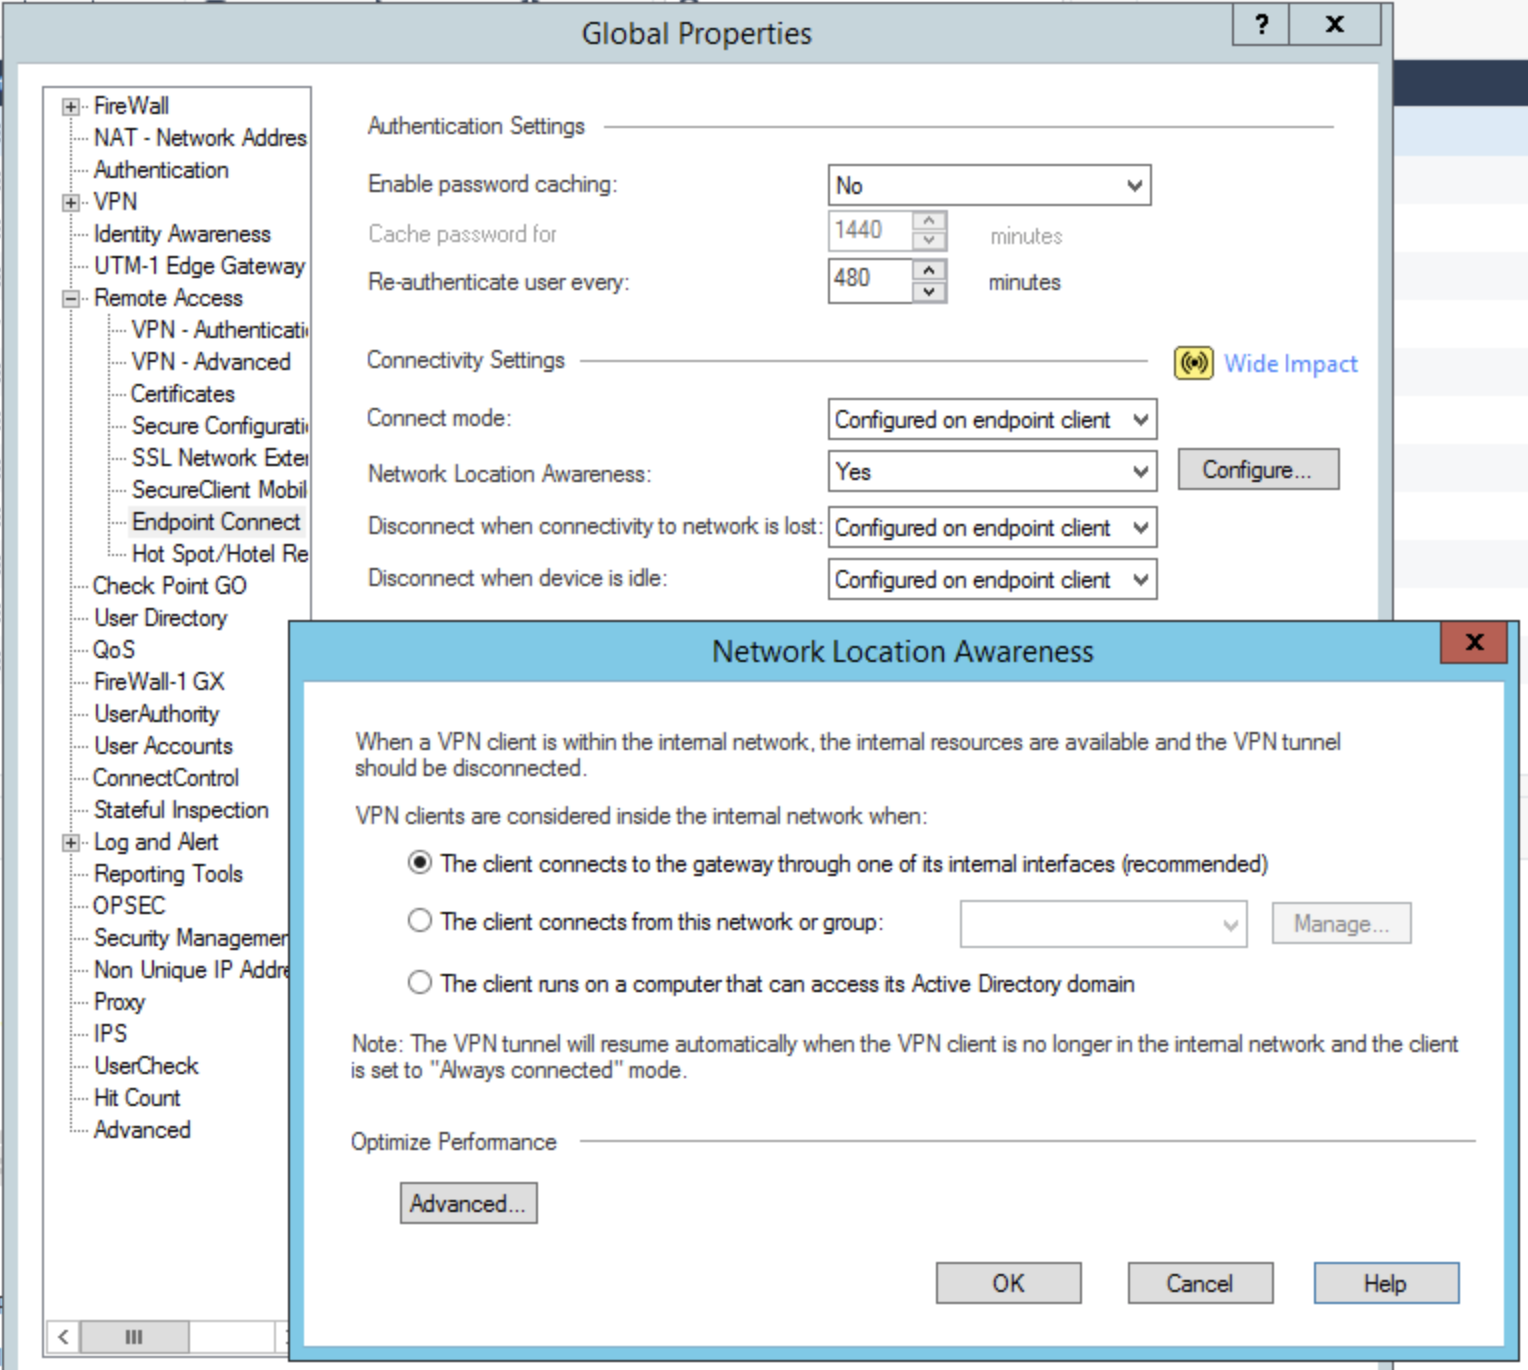Select Identity Awareness in the tree

pos(182,234)
